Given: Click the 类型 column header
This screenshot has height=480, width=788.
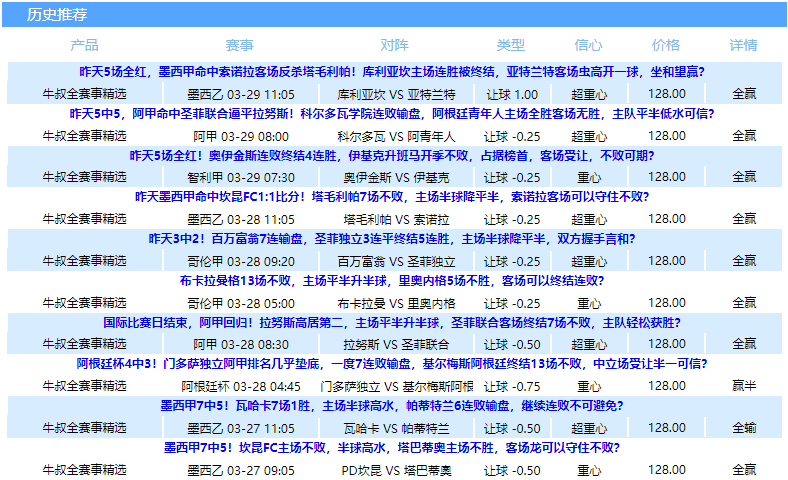Looking at the screenshot, I should [x=511, y=45].
